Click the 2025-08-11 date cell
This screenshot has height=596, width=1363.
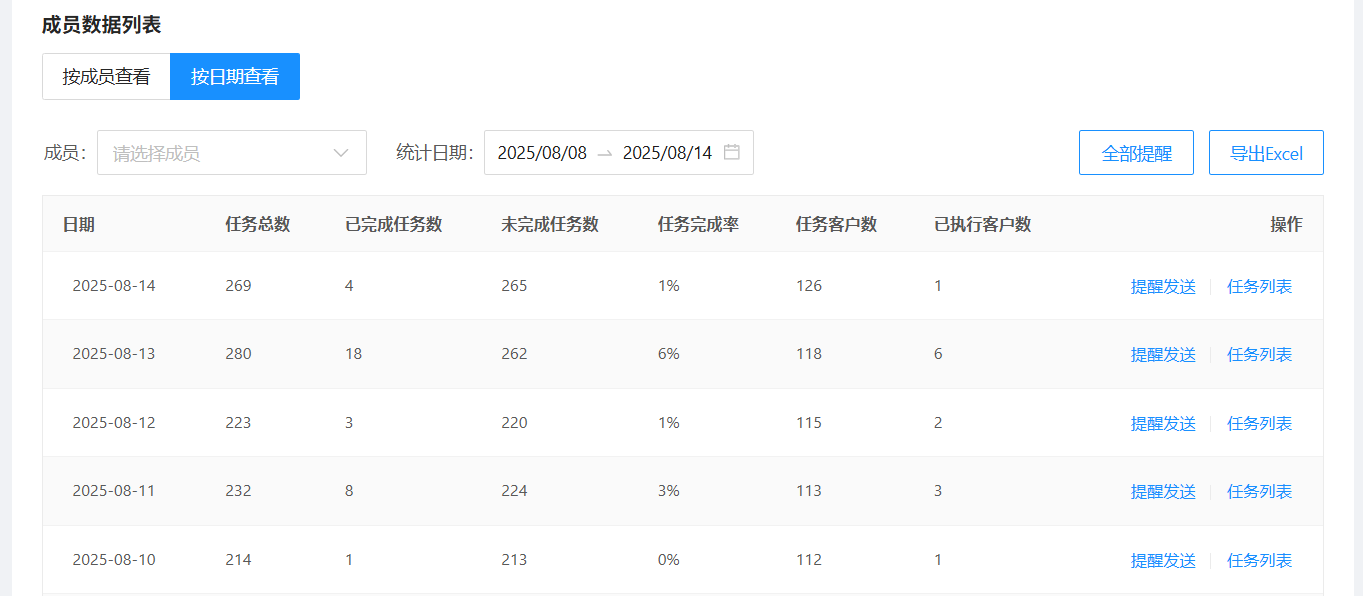click(x=114, y=491)
